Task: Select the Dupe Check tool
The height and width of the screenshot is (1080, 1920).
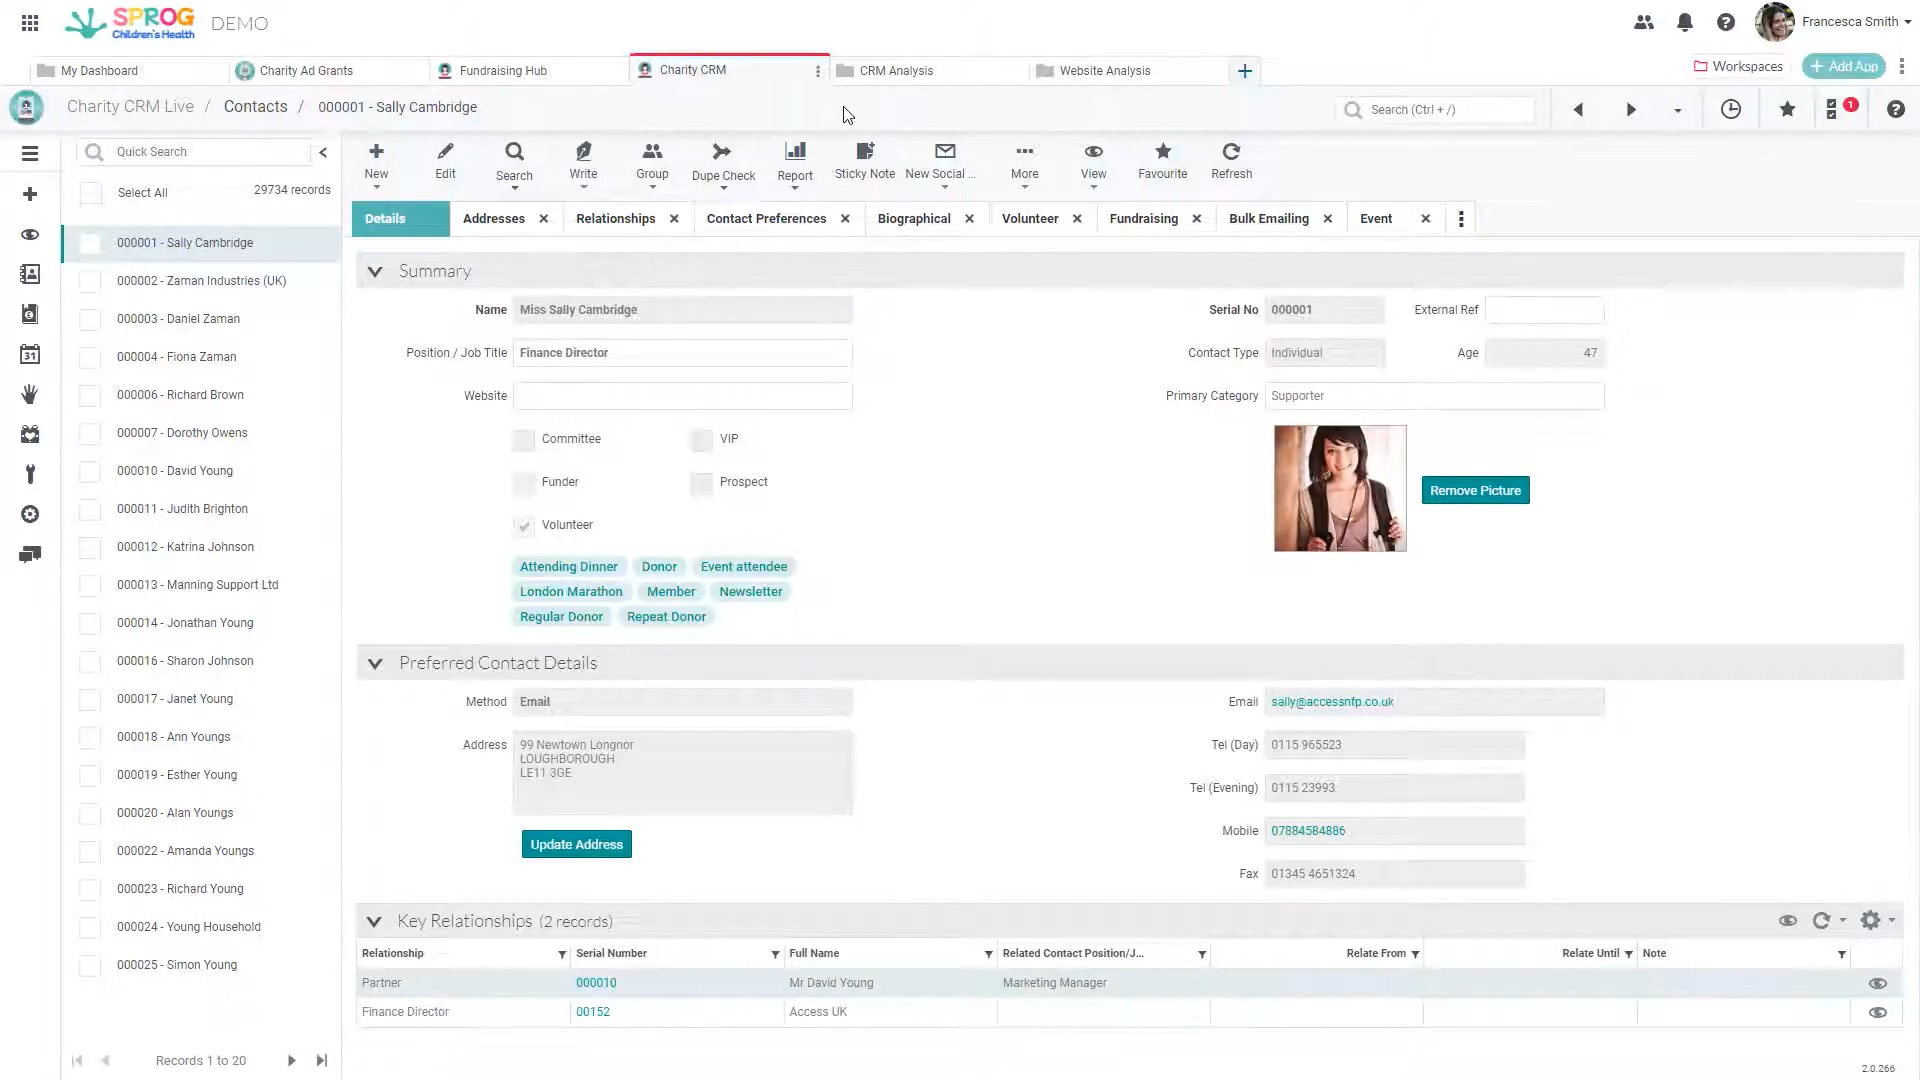Action: (722, 160)
